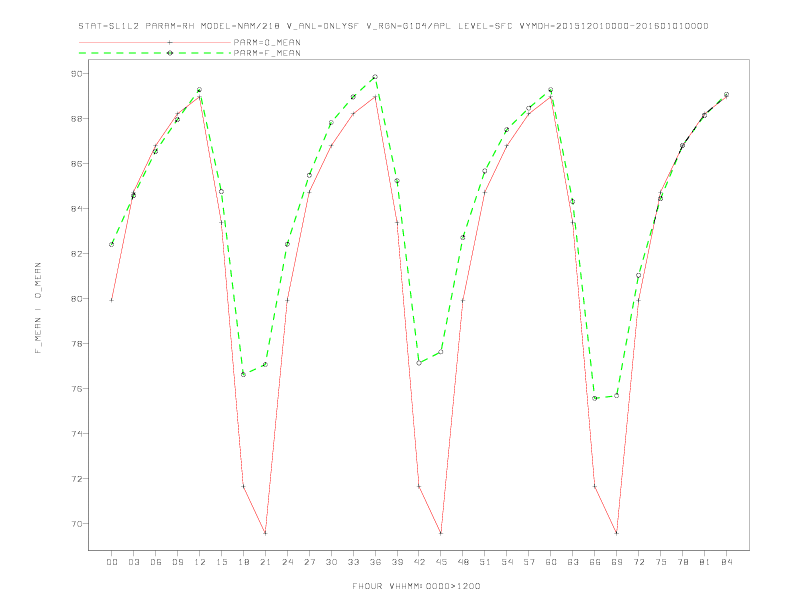Click the y-axis tick label 76
The height and width of the screenshot is (612, 792).
(76, 389)
